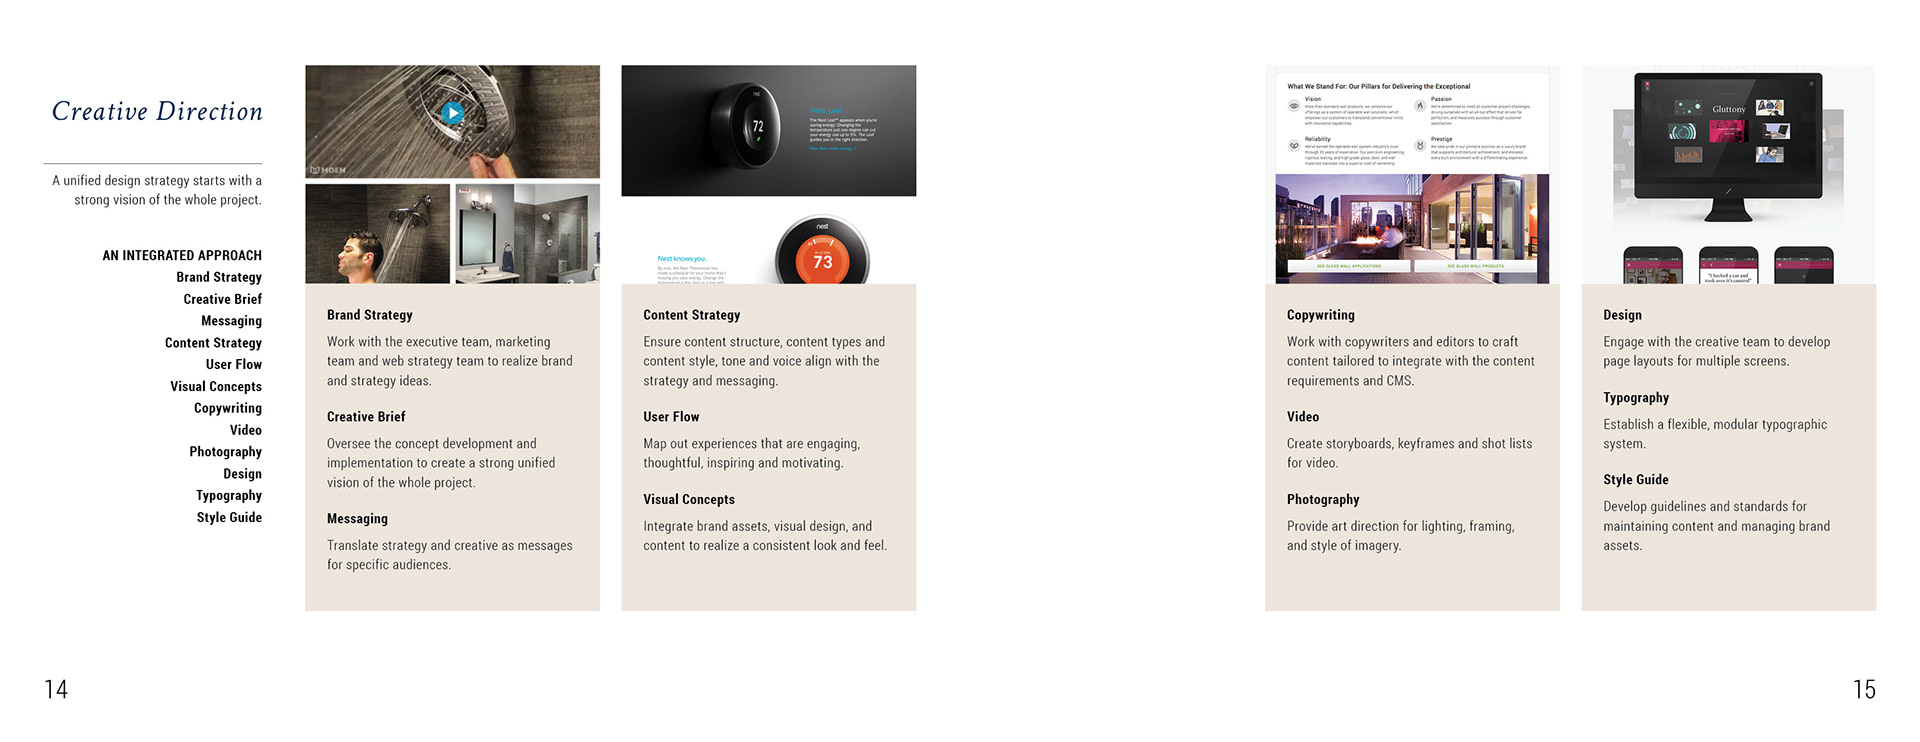
Task: Click the Moen logo on shower image
Action: (x=328, y=170)
